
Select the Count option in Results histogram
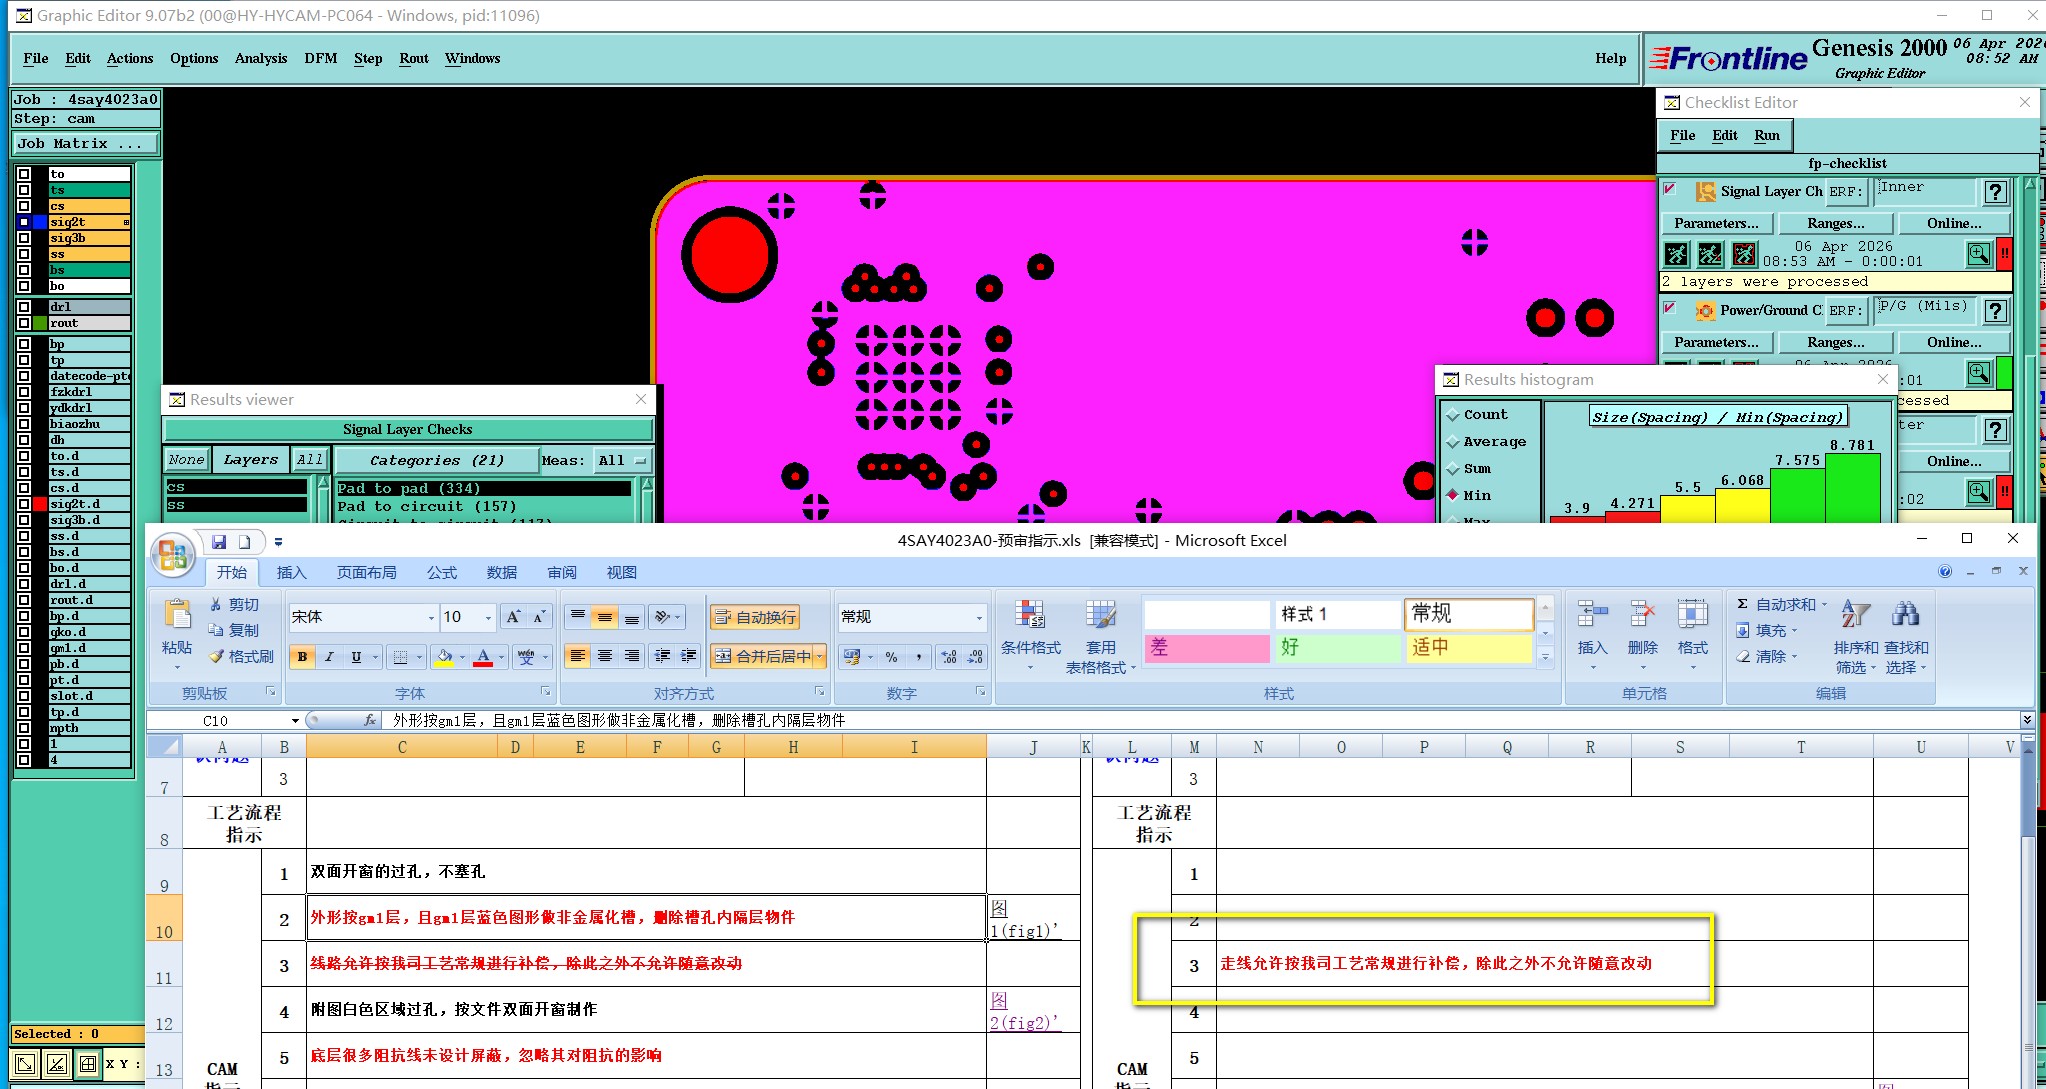[1453, 415]
